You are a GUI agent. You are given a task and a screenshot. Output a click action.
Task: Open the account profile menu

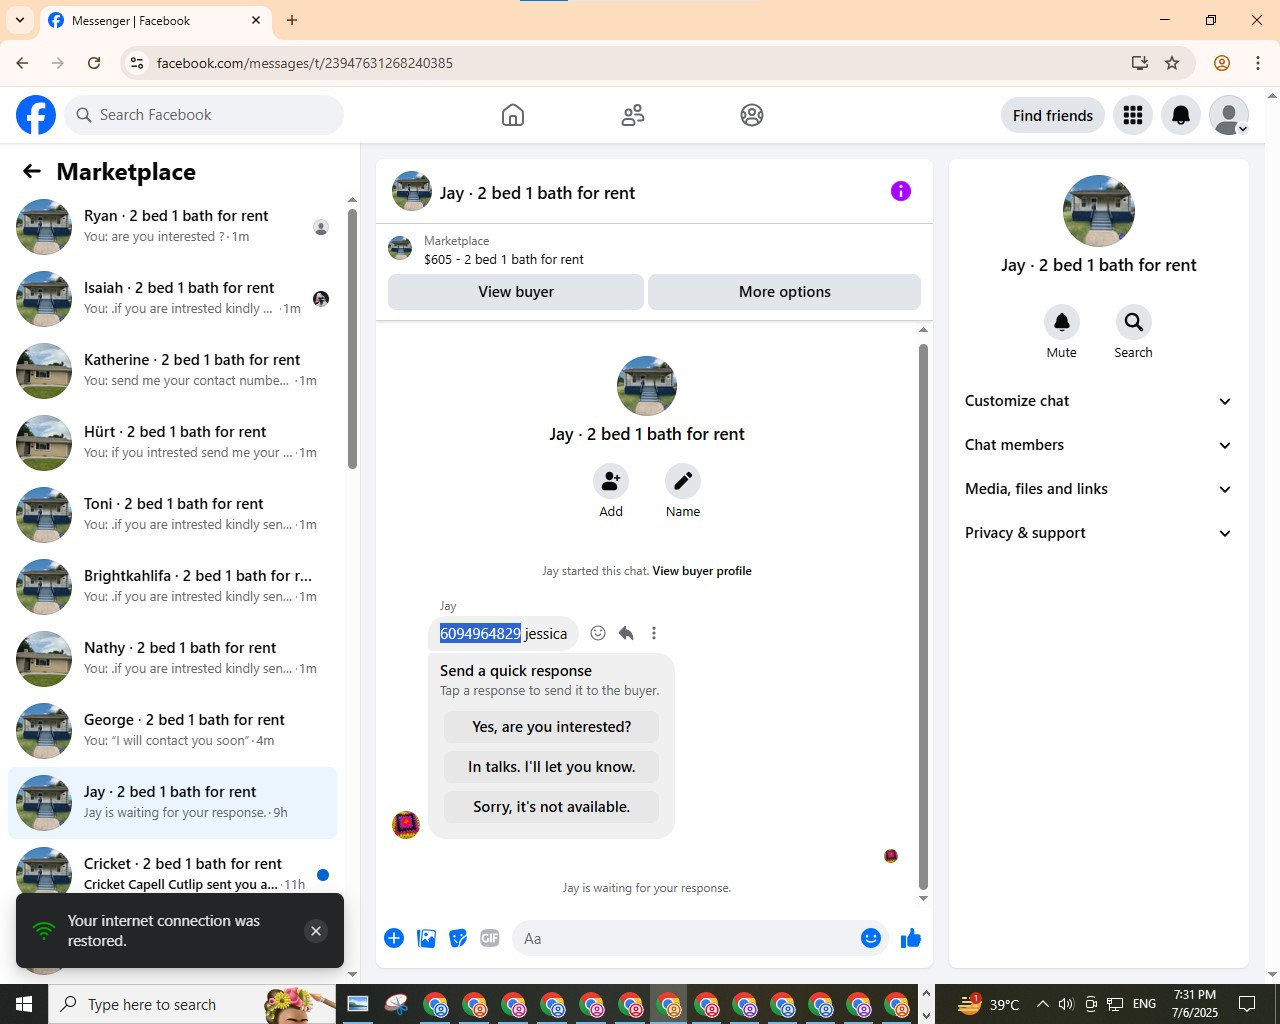pyautogui.click(x=1229, y=115)
